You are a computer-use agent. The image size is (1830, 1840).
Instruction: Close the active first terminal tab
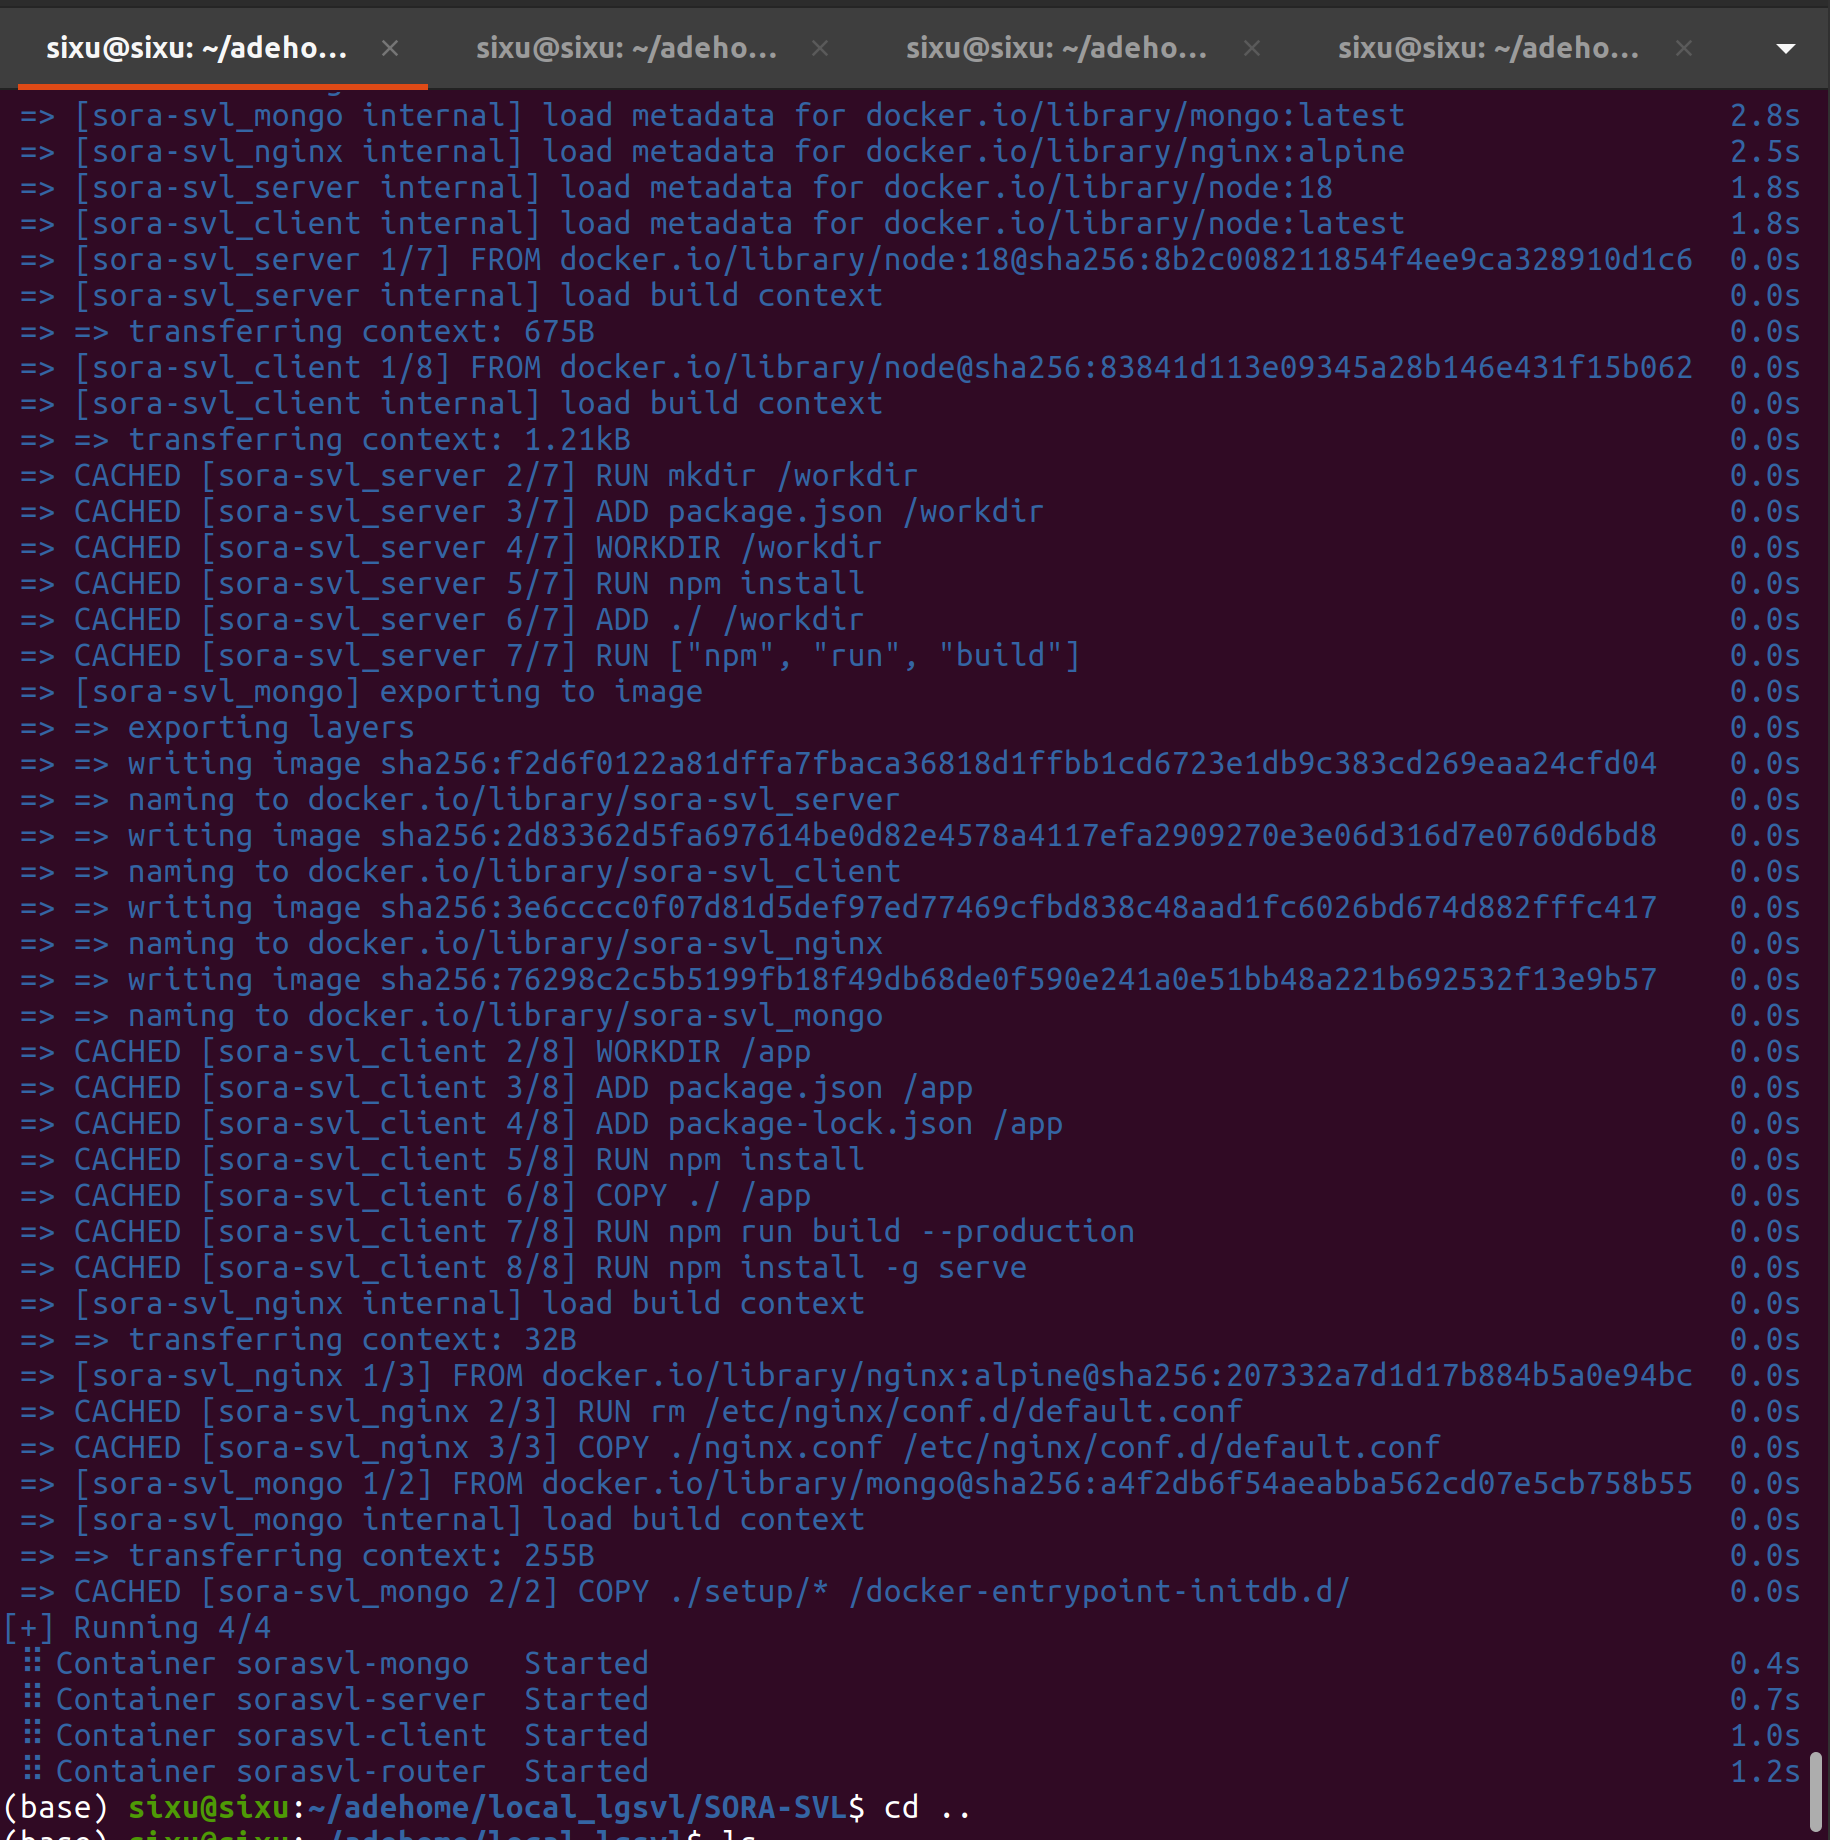(x=389, y=49)
